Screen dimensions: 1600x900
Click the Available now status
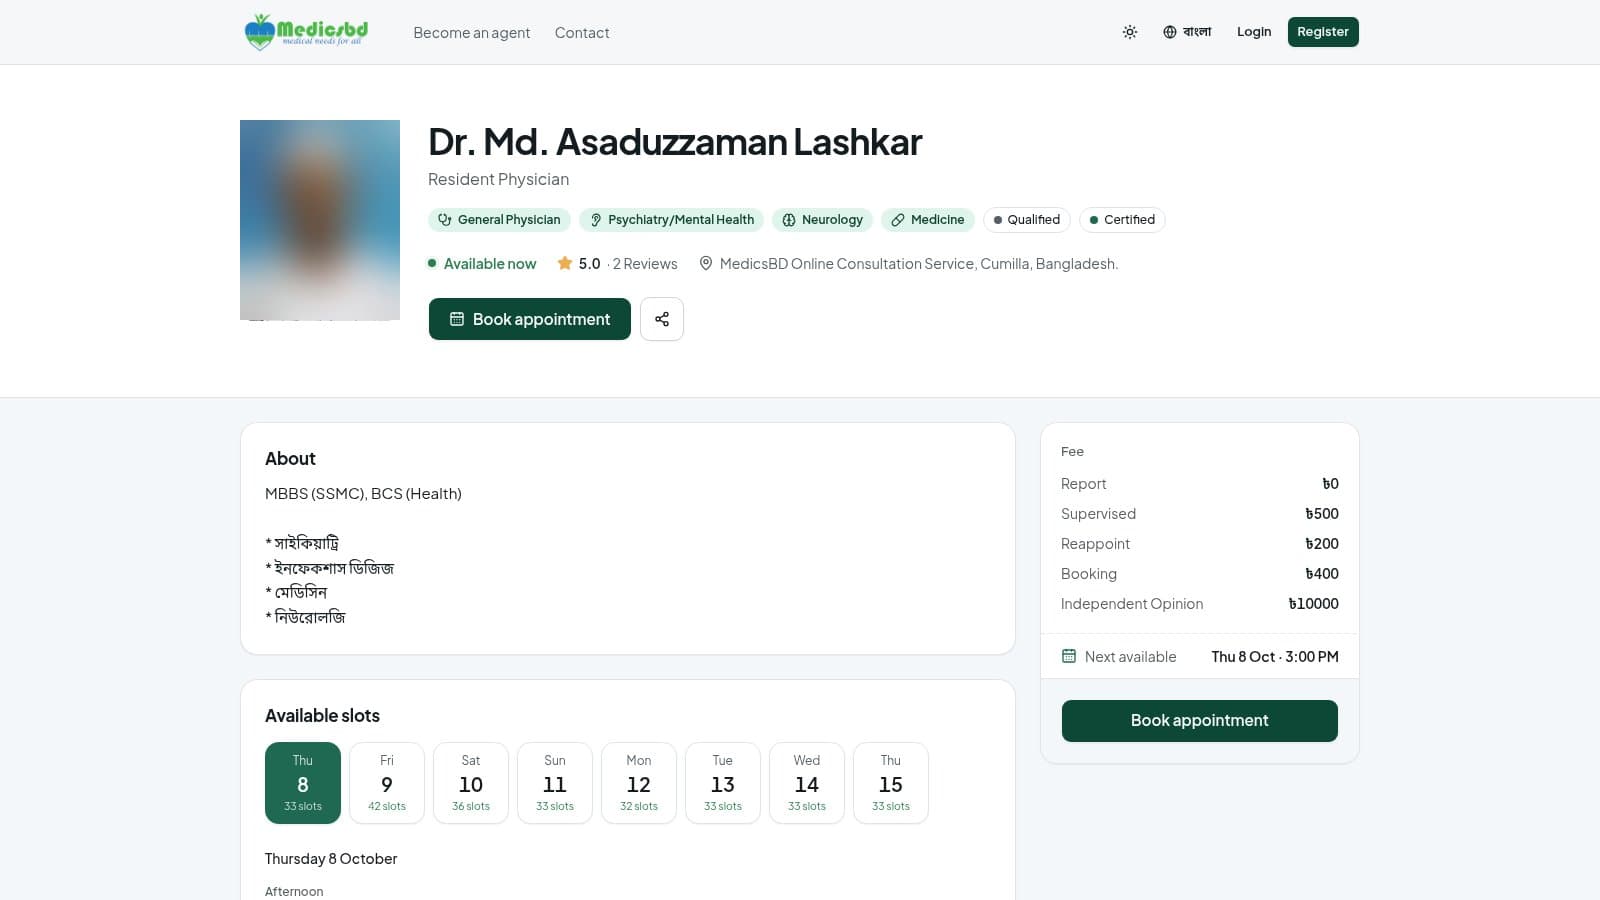tap(482, 264)
